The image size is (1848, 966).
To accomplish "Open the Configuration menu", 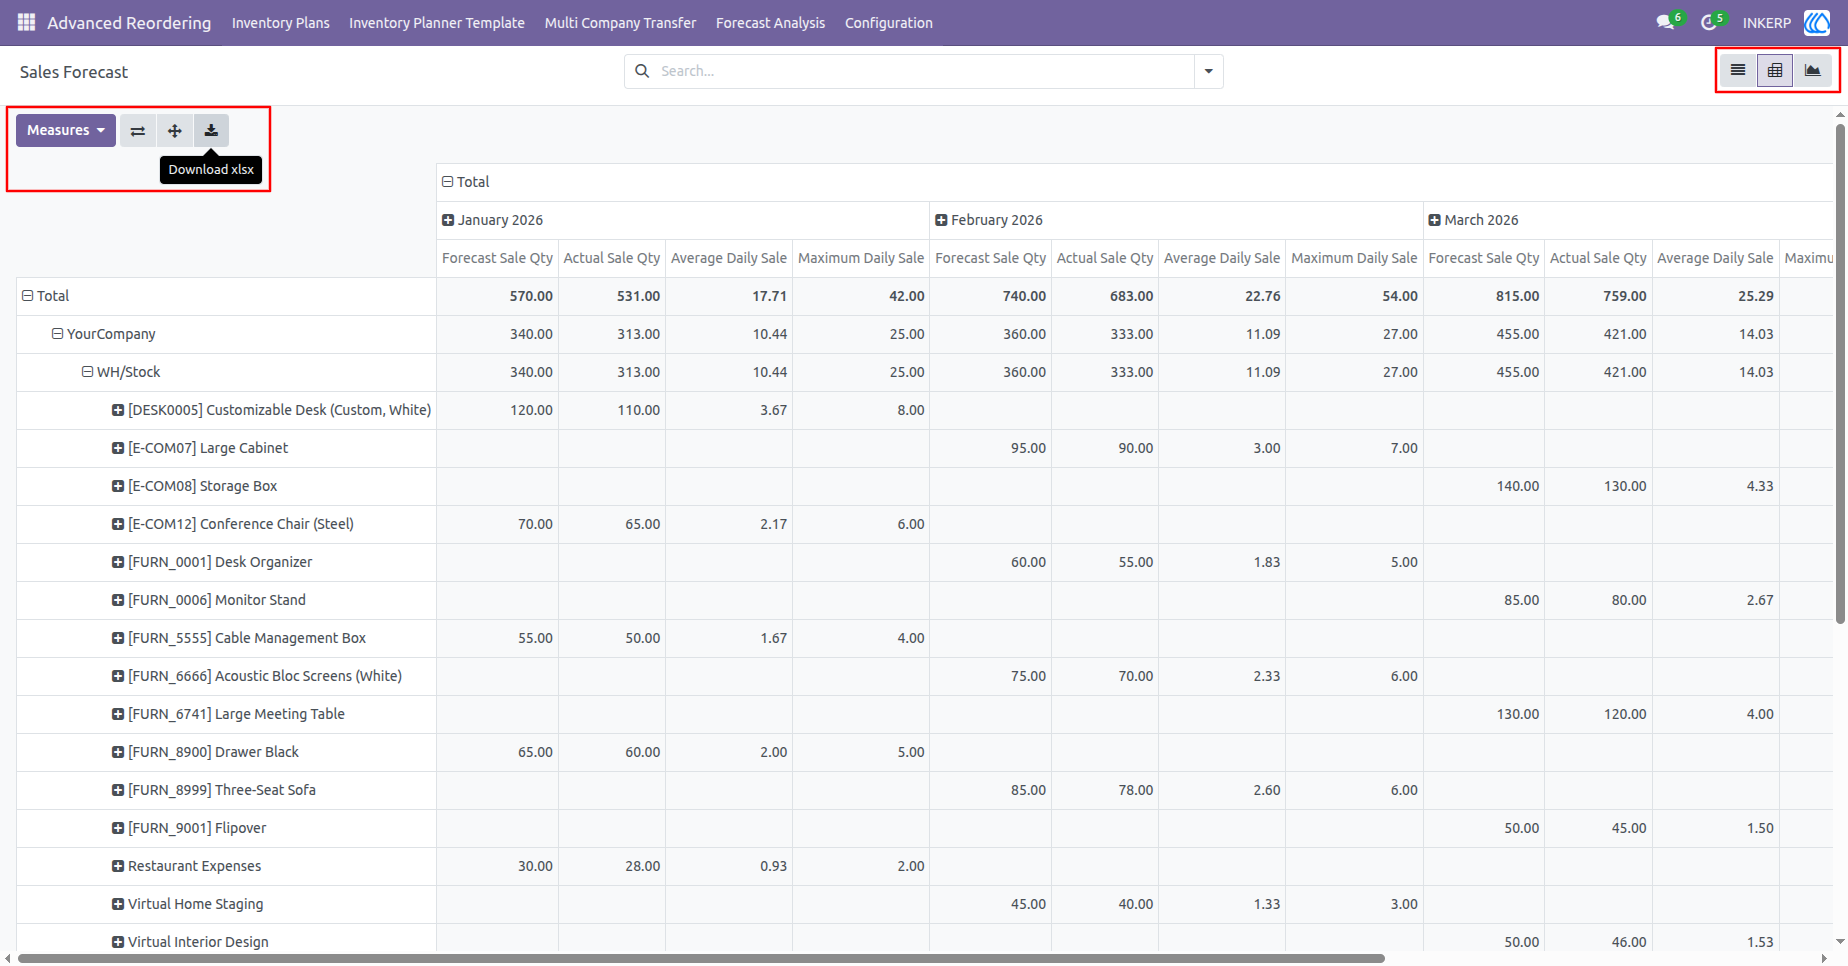I will pos(889,22).
